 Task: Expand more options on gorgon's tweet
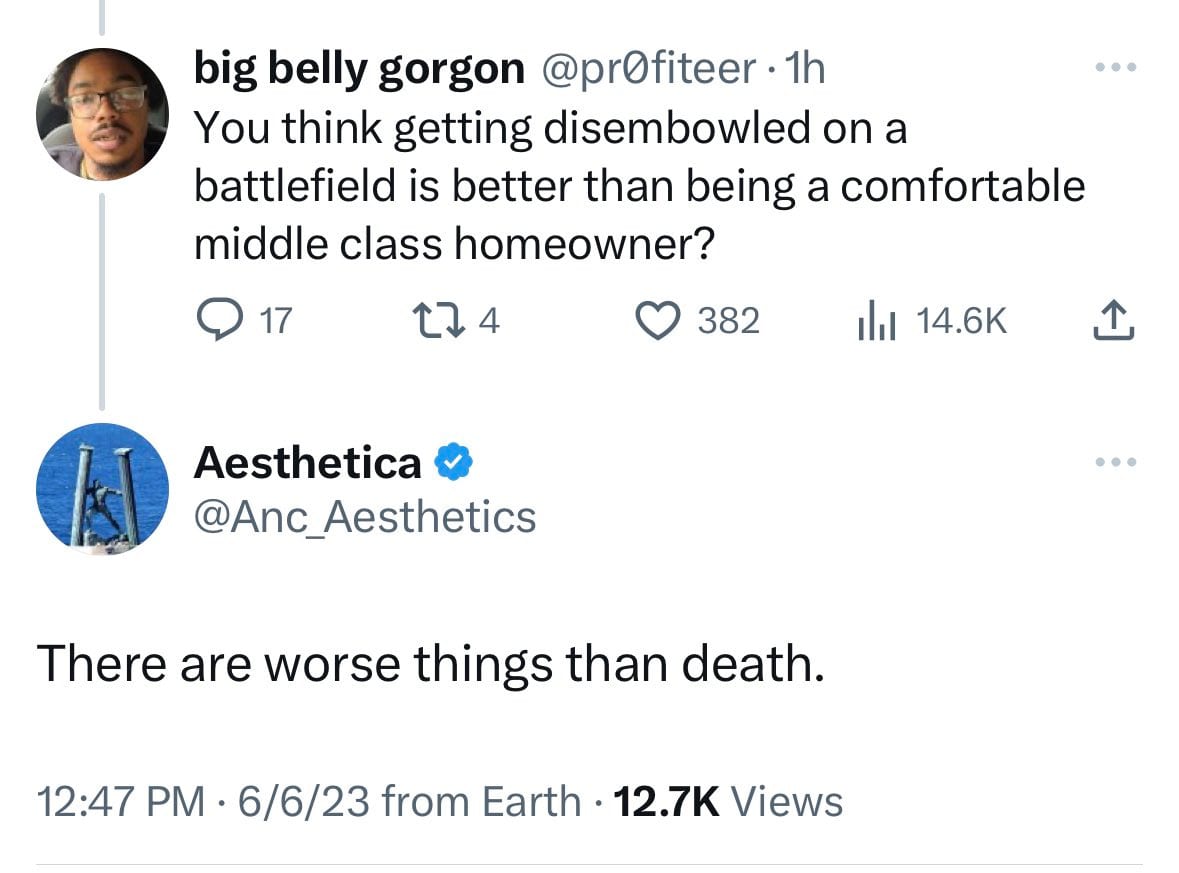(1116, 68)
